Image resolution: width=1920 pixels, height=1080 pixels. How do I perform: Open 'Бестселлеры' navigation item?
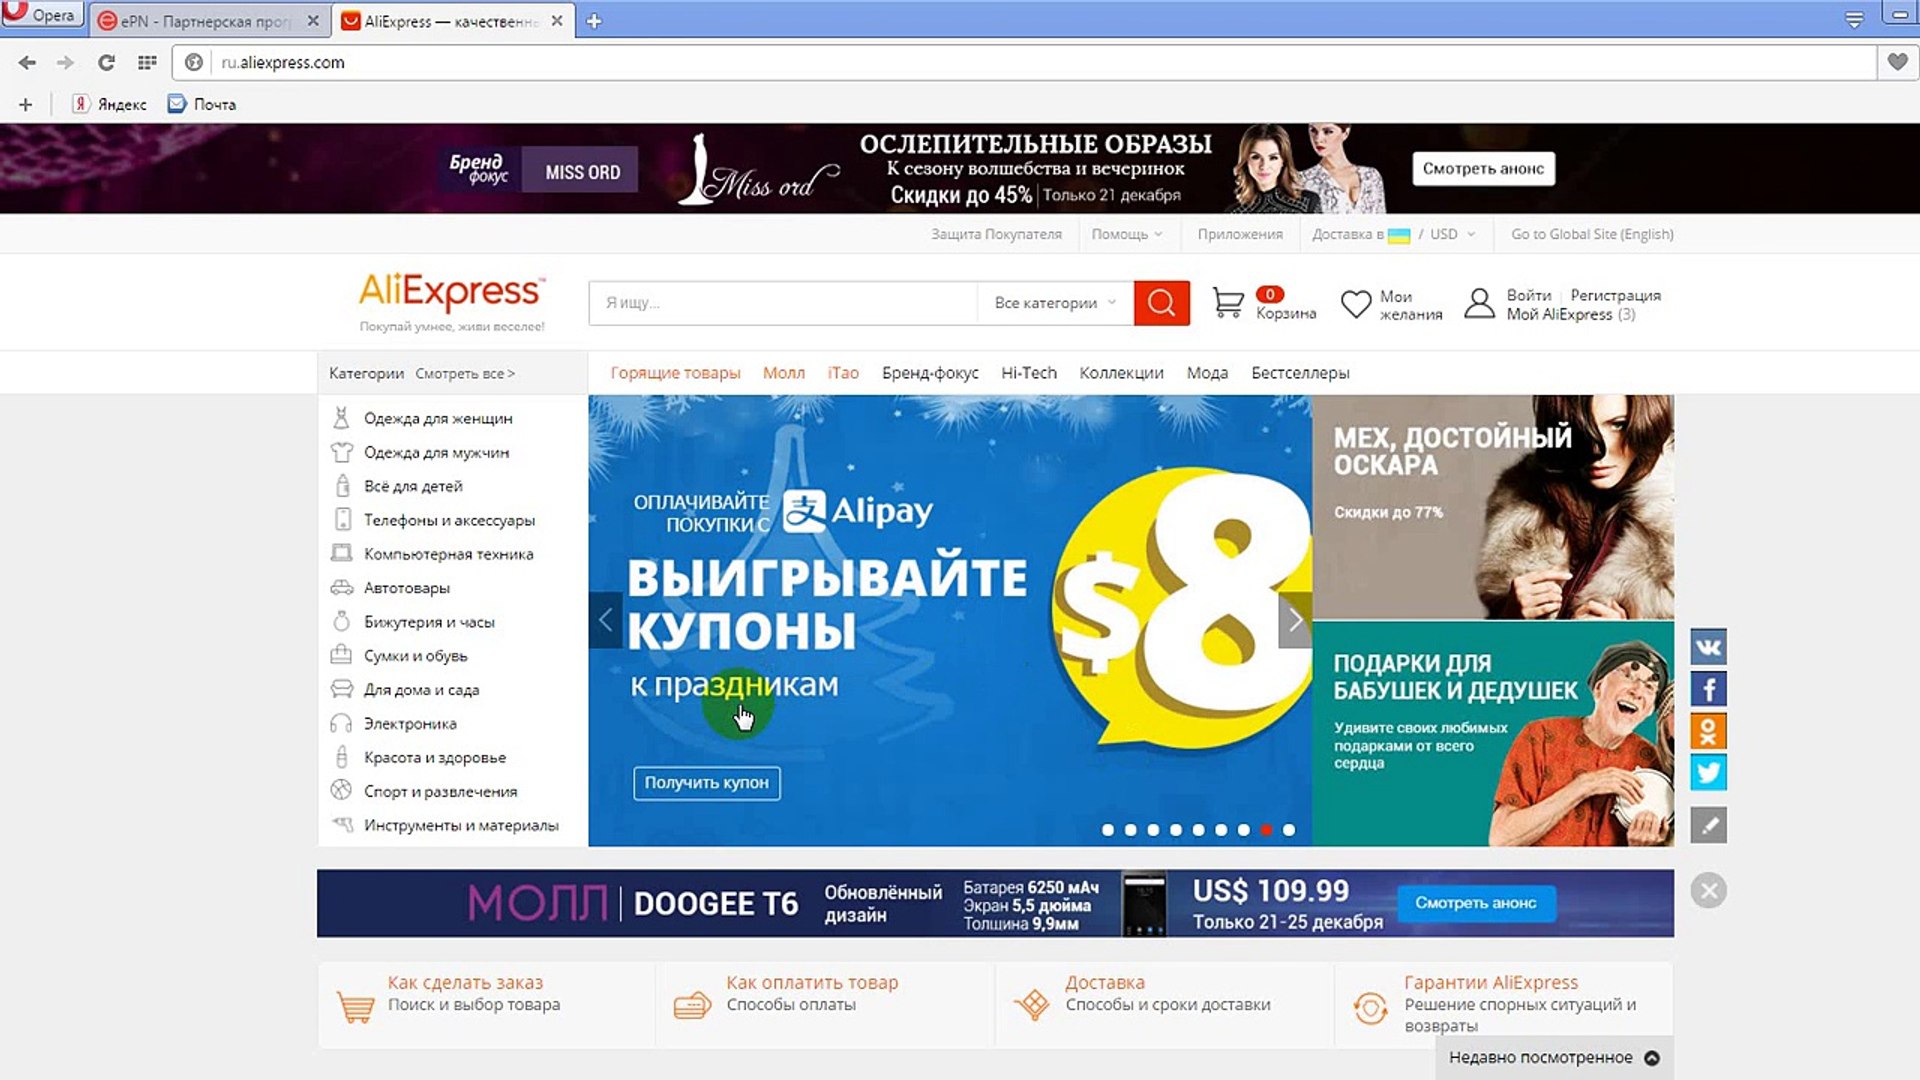(x=1300, y=373)
